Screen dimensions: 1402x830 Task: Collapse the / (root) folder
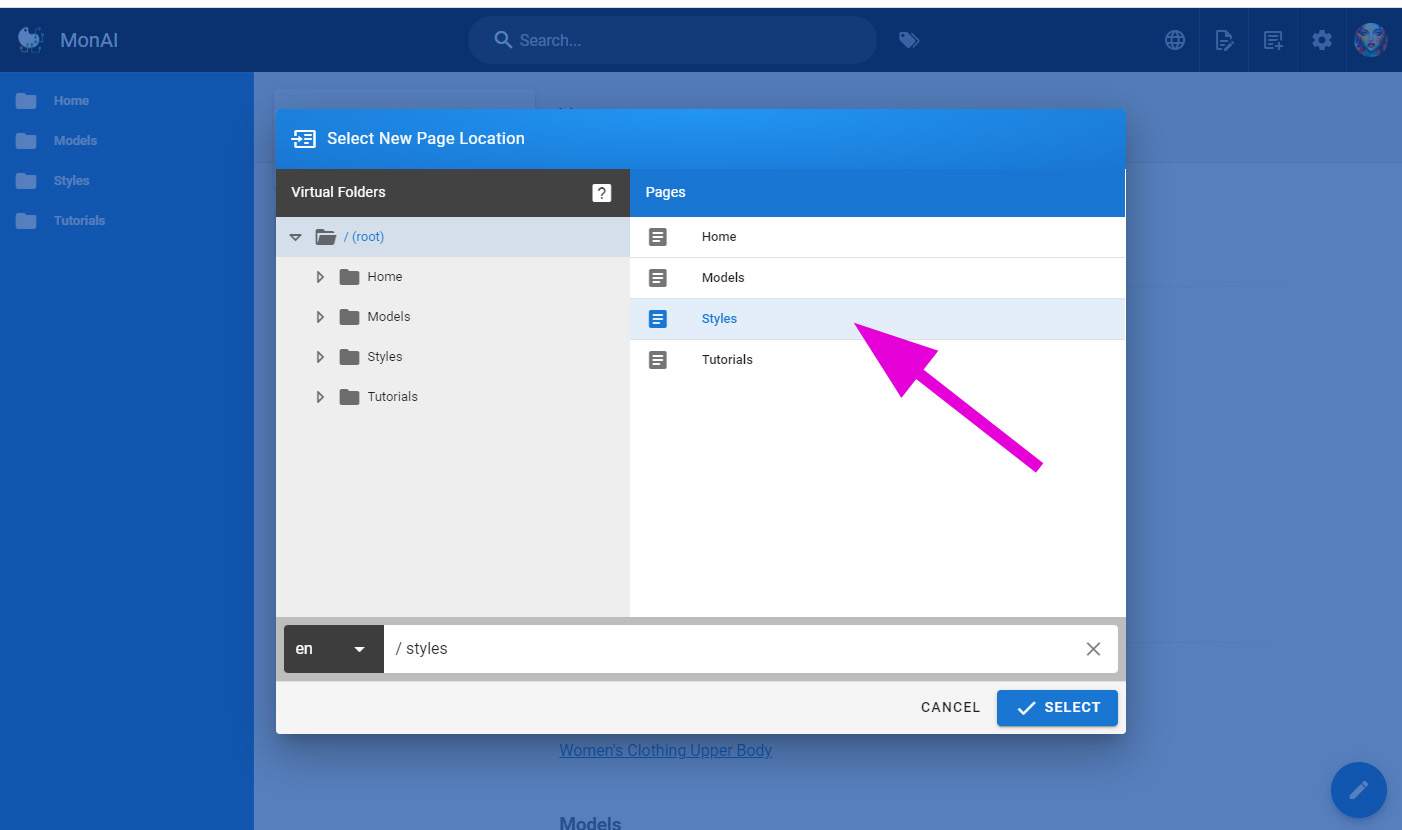295,237
